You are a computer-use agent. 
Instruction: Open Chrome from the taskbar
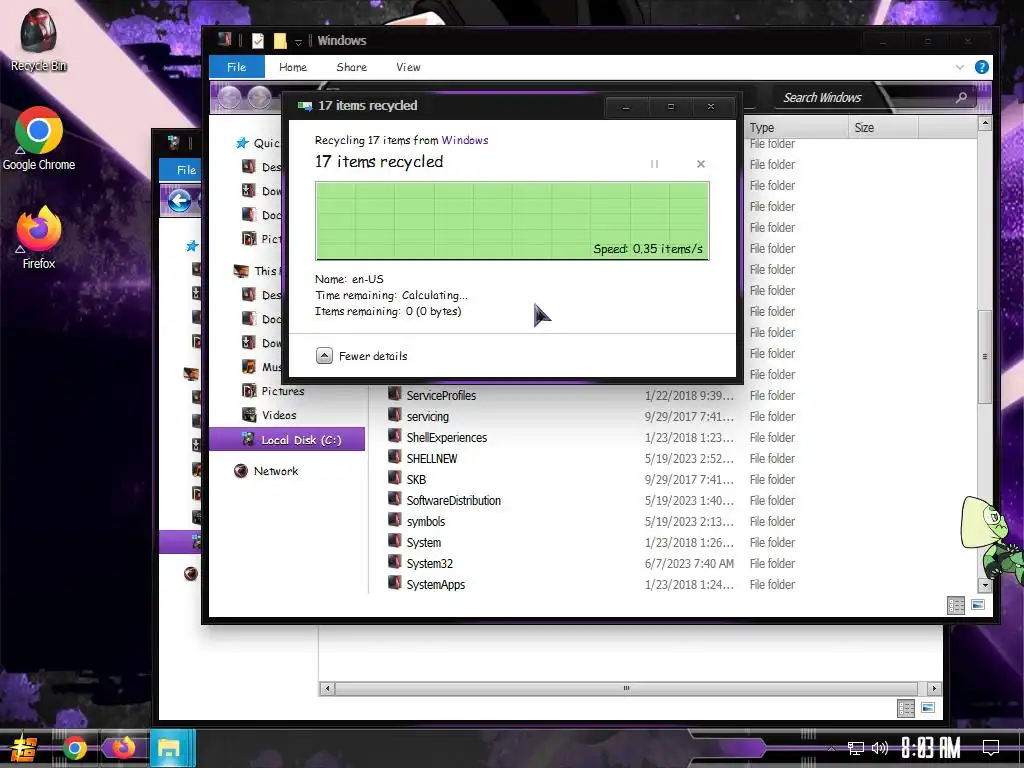74,748
